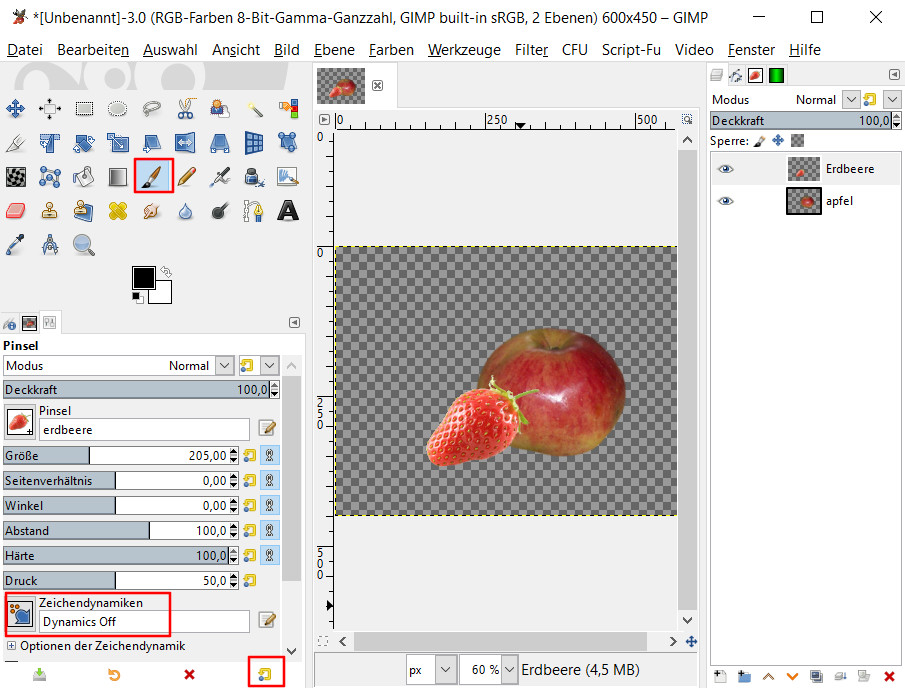Select the Ellipse Select tool
The height and width of the screenshot is (688, 905).
click(x=118, y=109)
